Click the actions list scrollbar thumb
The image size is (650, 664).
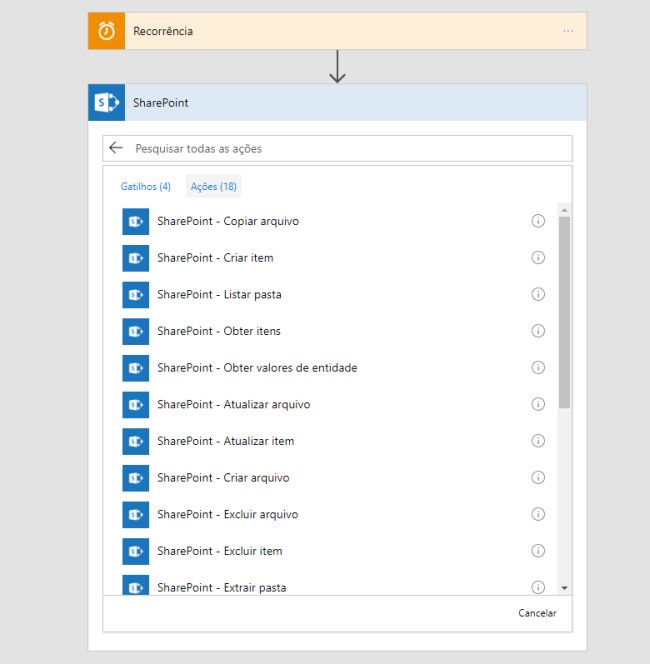point(564,313)
